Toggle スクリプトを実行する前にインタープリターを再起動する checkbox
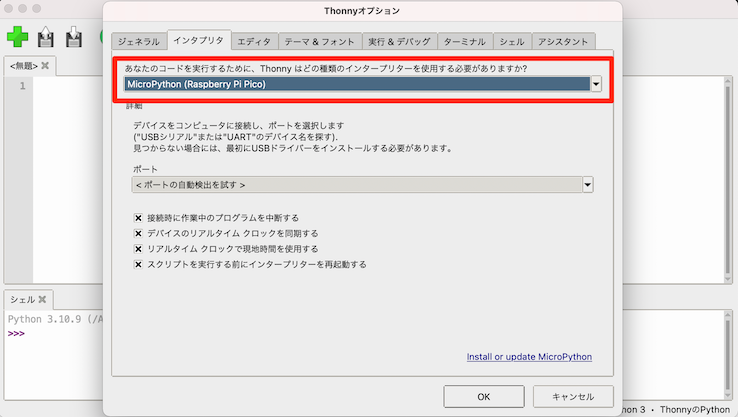This screenshot has width=738, height=417. click(x=138, y=265)
